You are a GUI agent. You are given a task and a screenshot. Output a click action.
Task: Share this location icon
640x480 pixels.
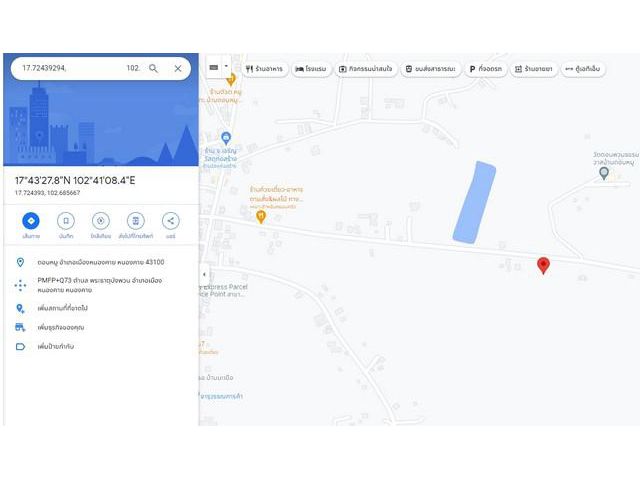coord(171,221)
